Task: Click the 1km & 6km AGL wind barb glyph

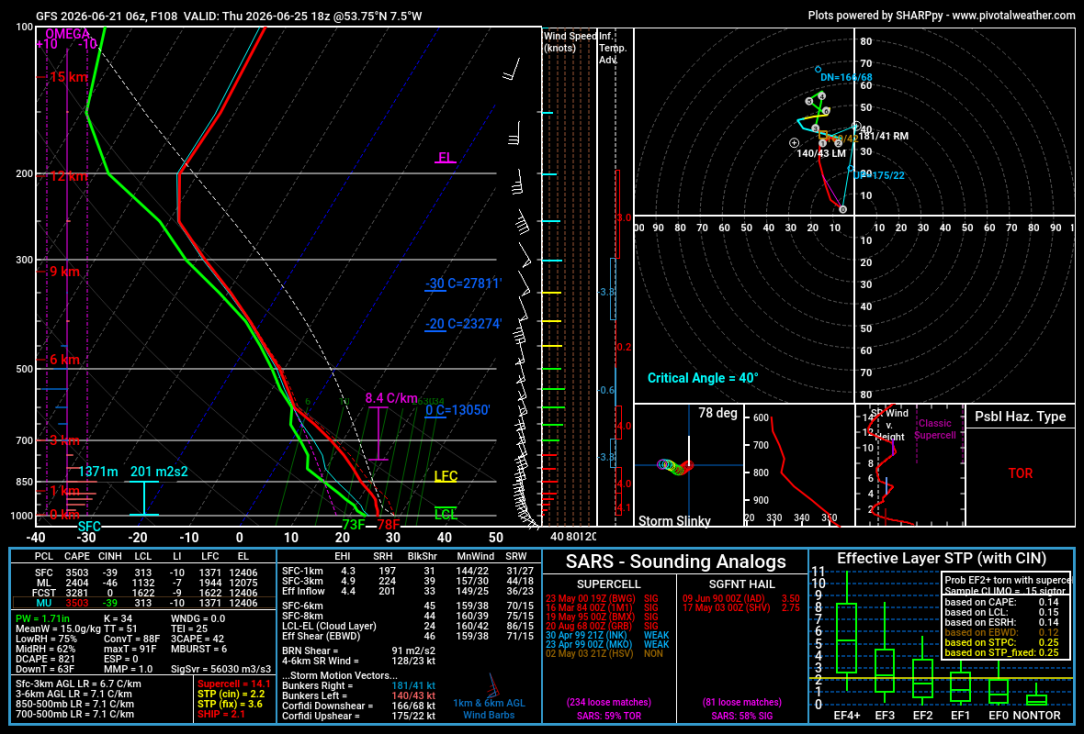Action: tap(492, 685)
